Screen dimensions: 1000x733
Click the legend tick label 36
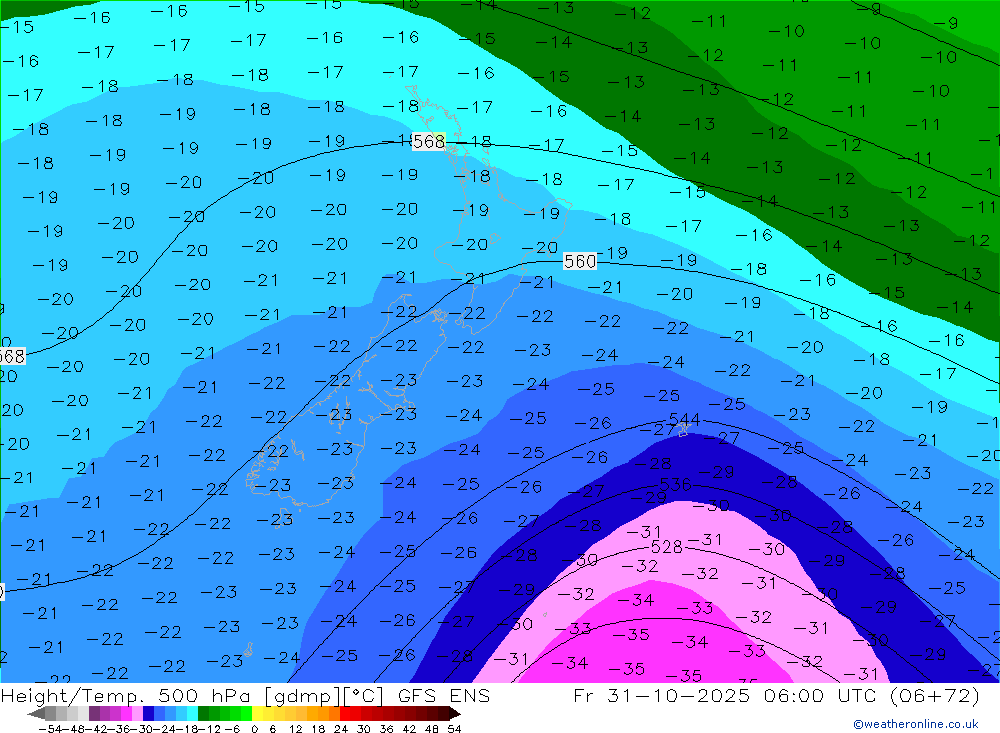[x=386, y=729]
